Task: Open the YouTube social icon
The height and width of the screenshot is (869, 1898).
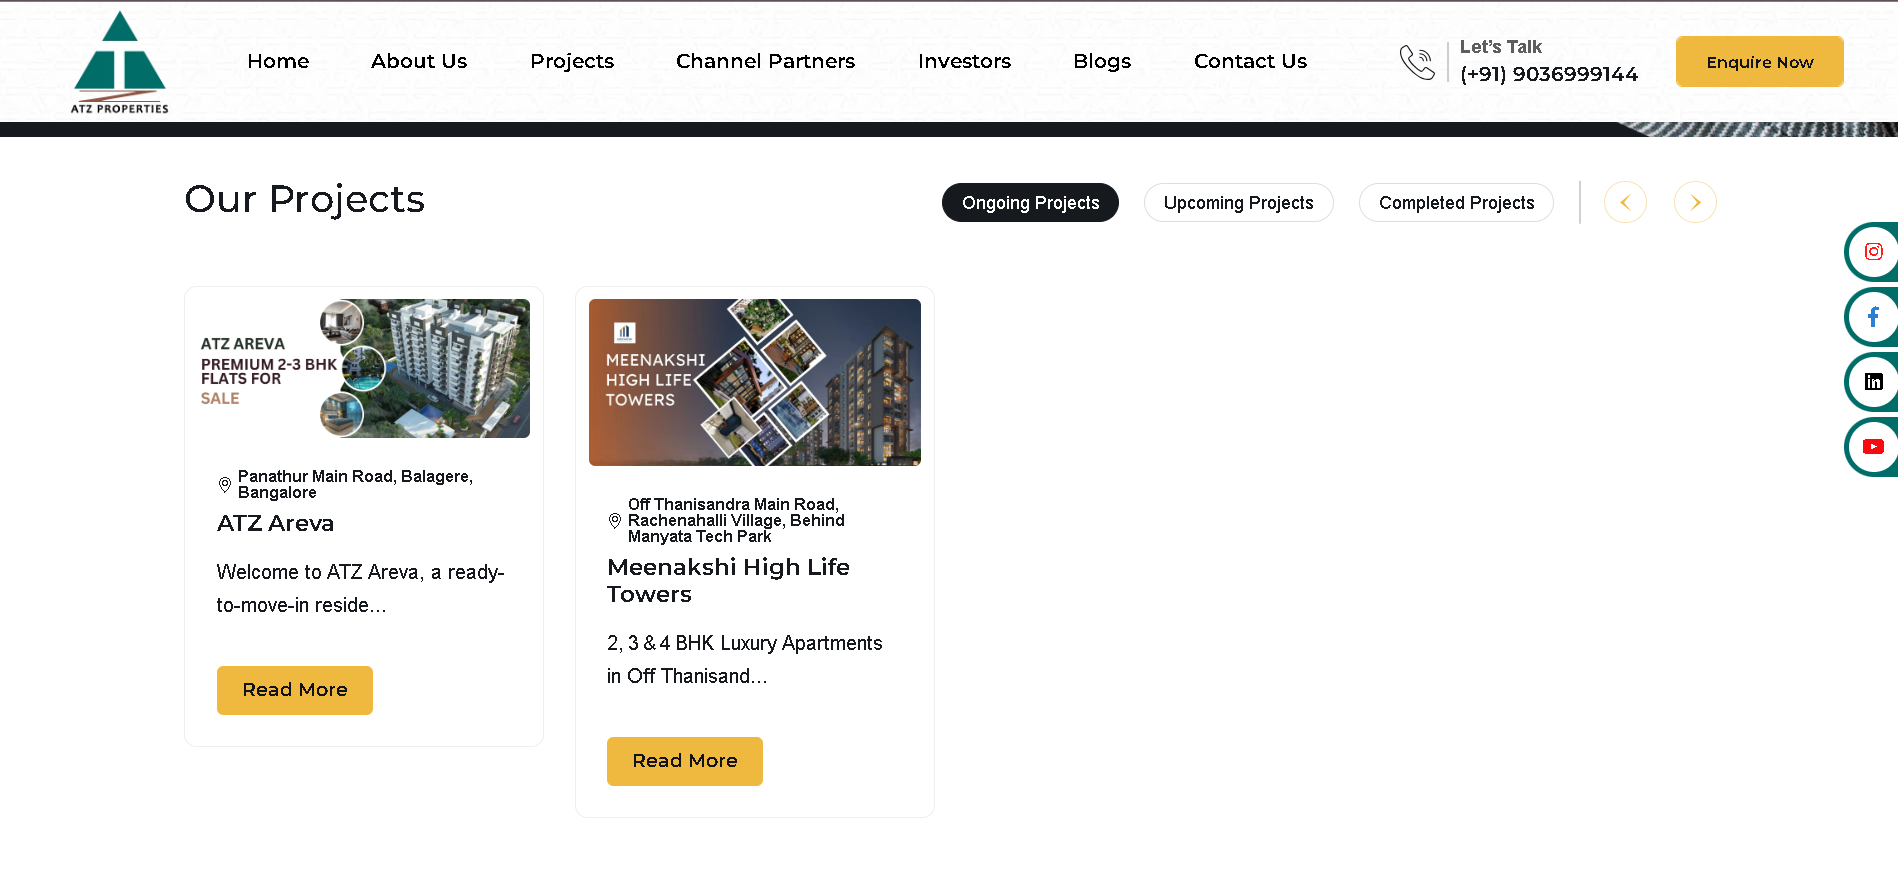Action: [1873, 447]
